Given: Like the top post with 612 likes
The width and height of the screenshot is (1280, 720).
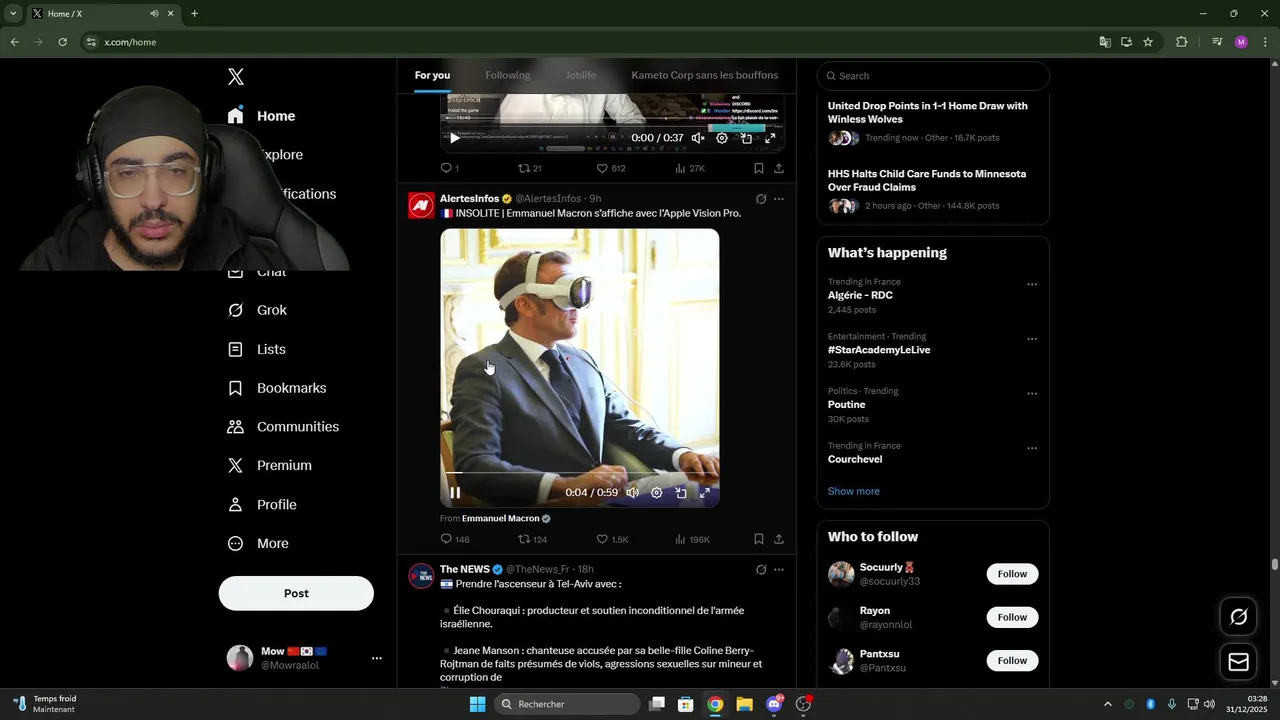Looking at the screenshot, I should pyautogui.click(x=611, y=168).
